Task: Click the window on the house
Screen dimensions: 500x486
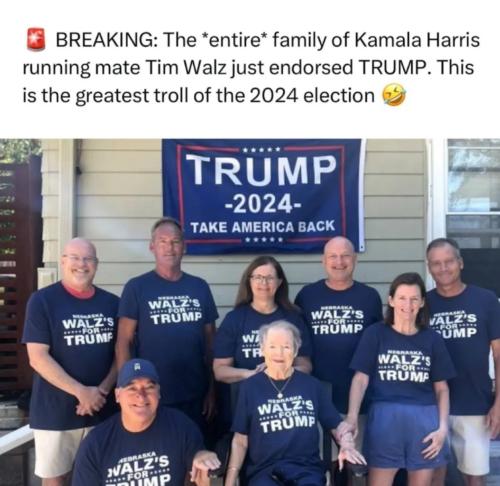Action: 473,193
